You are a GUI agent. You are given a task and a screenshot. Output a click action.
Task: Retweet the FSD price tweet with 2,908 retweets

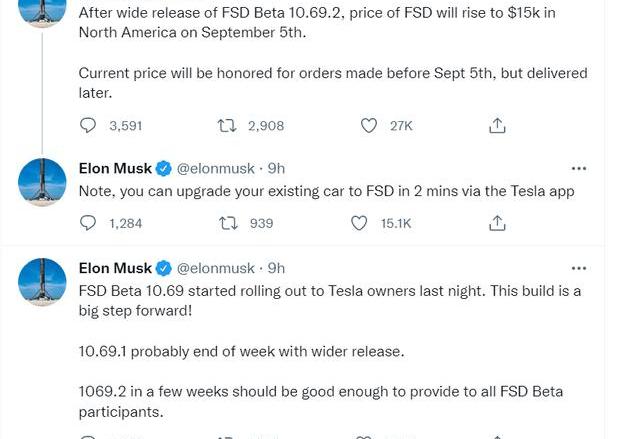click(x=227, y=126)
